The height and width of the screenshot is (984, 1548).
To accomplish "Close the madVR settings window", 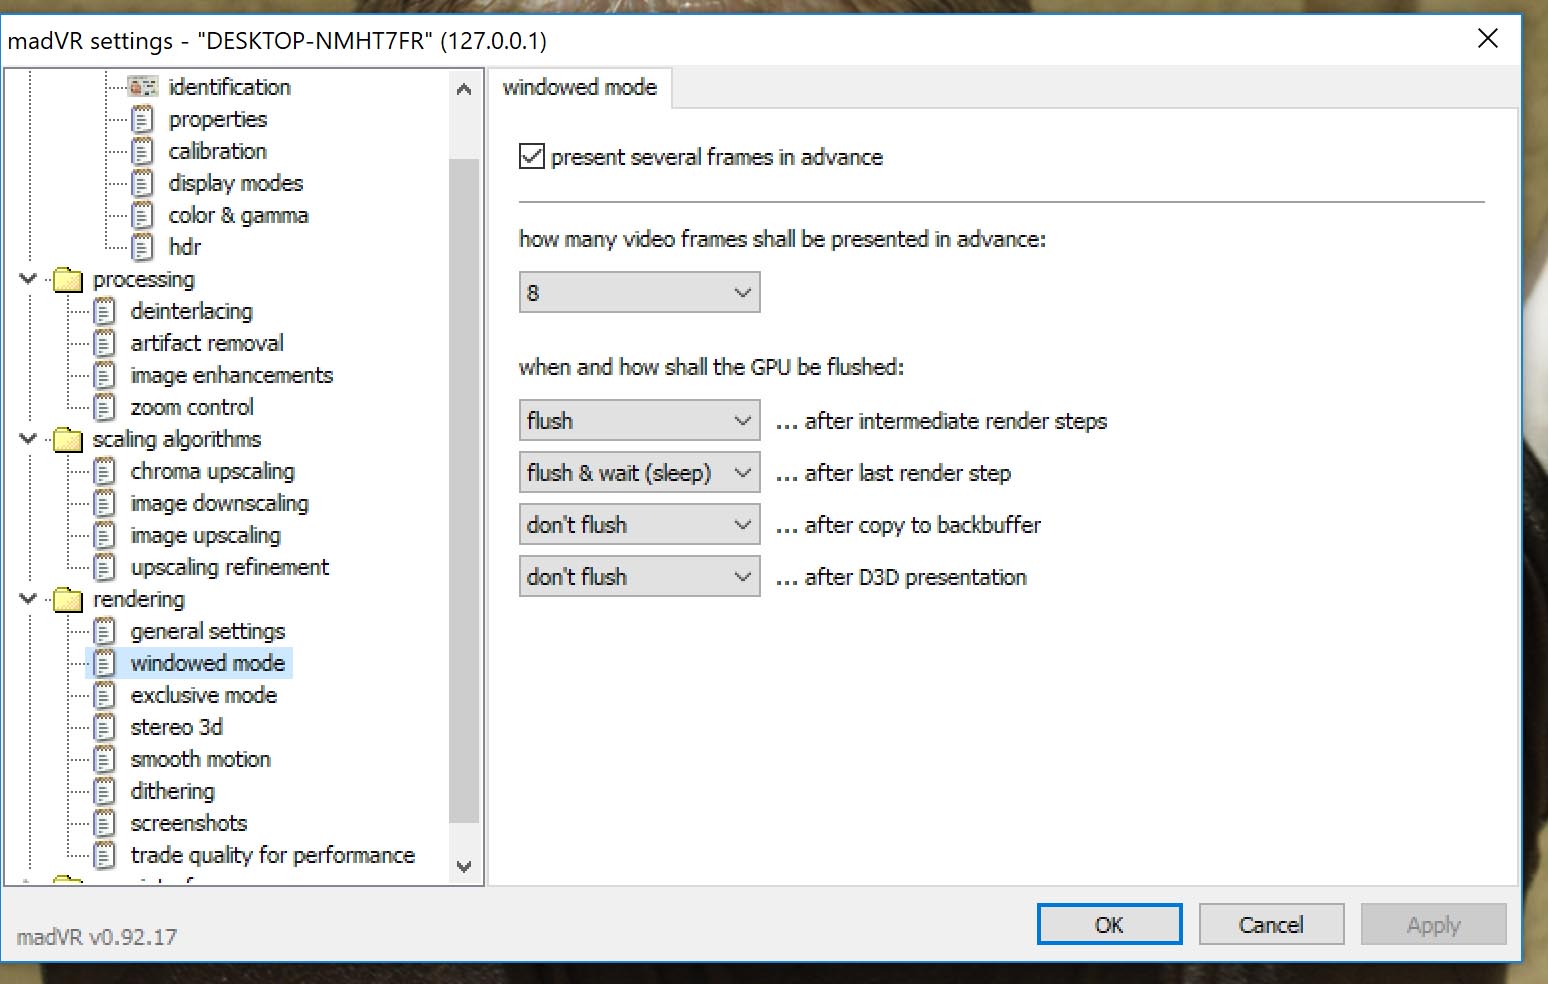I will coord(1488,39).
